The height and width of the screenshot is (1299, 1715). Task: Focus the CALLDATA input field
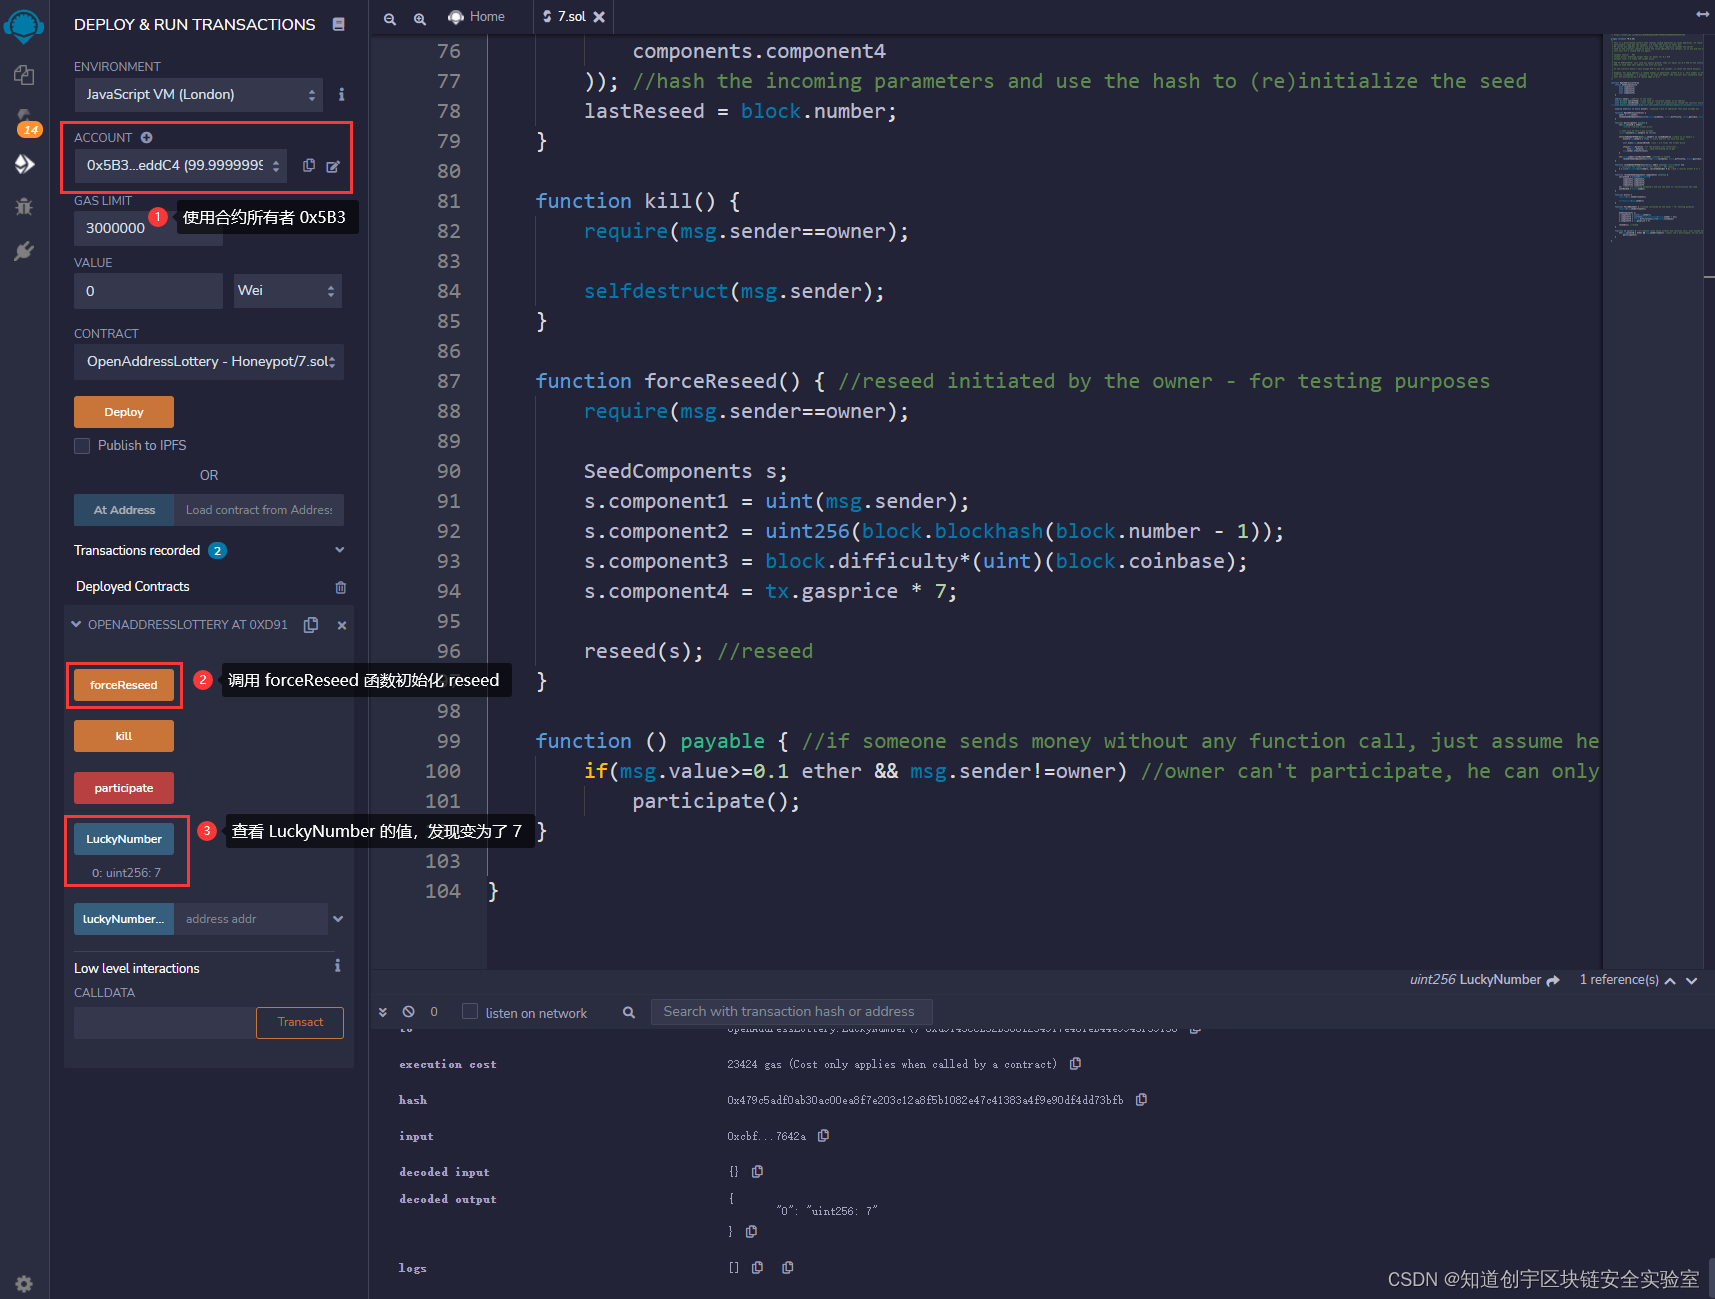(165, 1022)
